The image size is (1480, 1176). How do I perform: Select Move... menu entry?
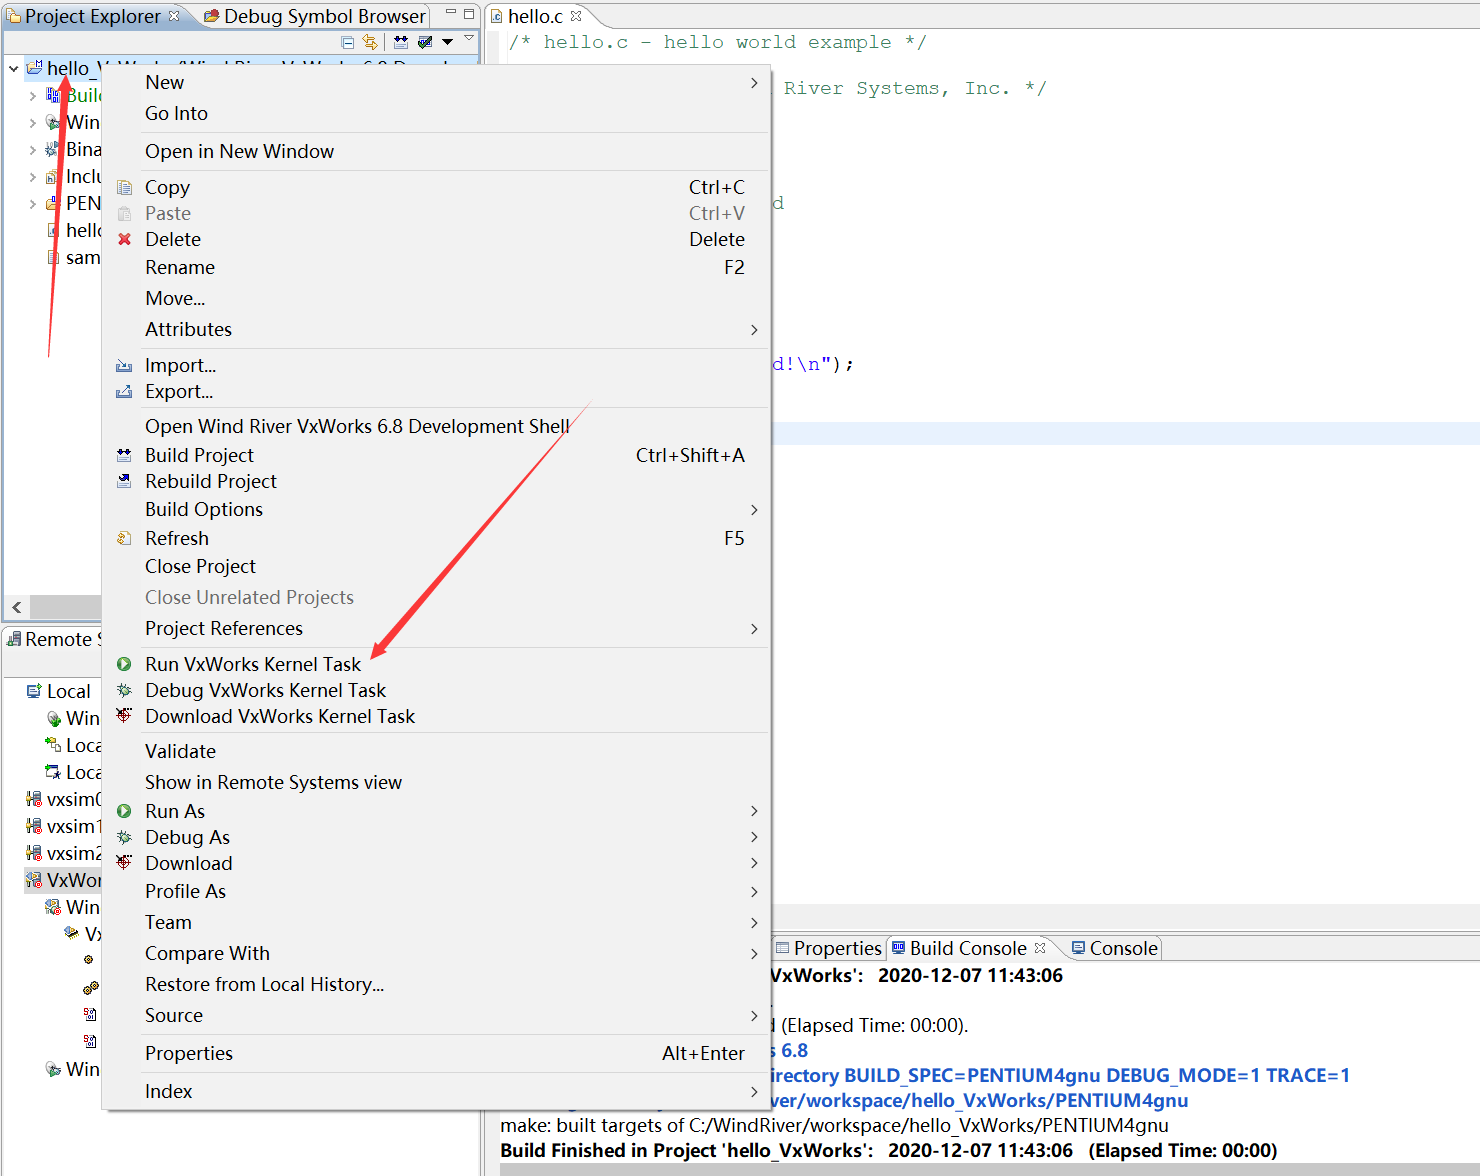point(436,298)
